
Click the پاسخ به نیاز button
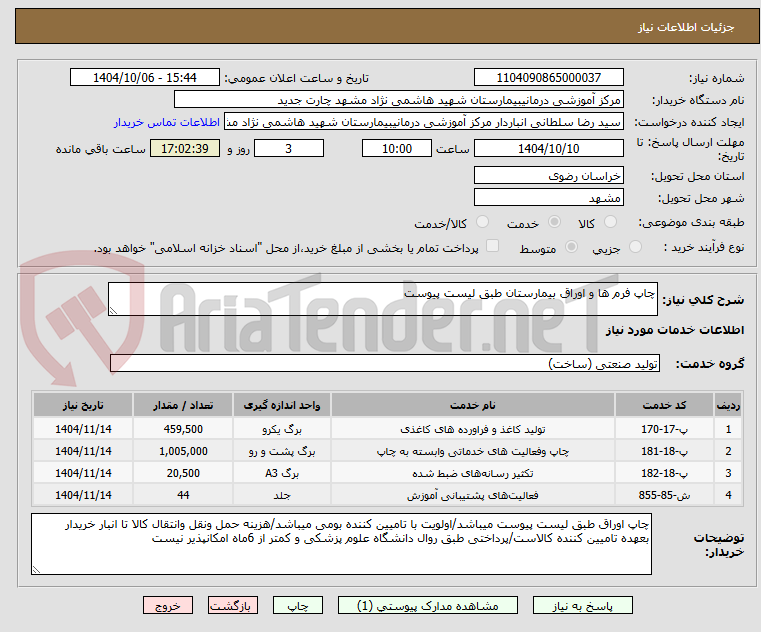[582, 605]
